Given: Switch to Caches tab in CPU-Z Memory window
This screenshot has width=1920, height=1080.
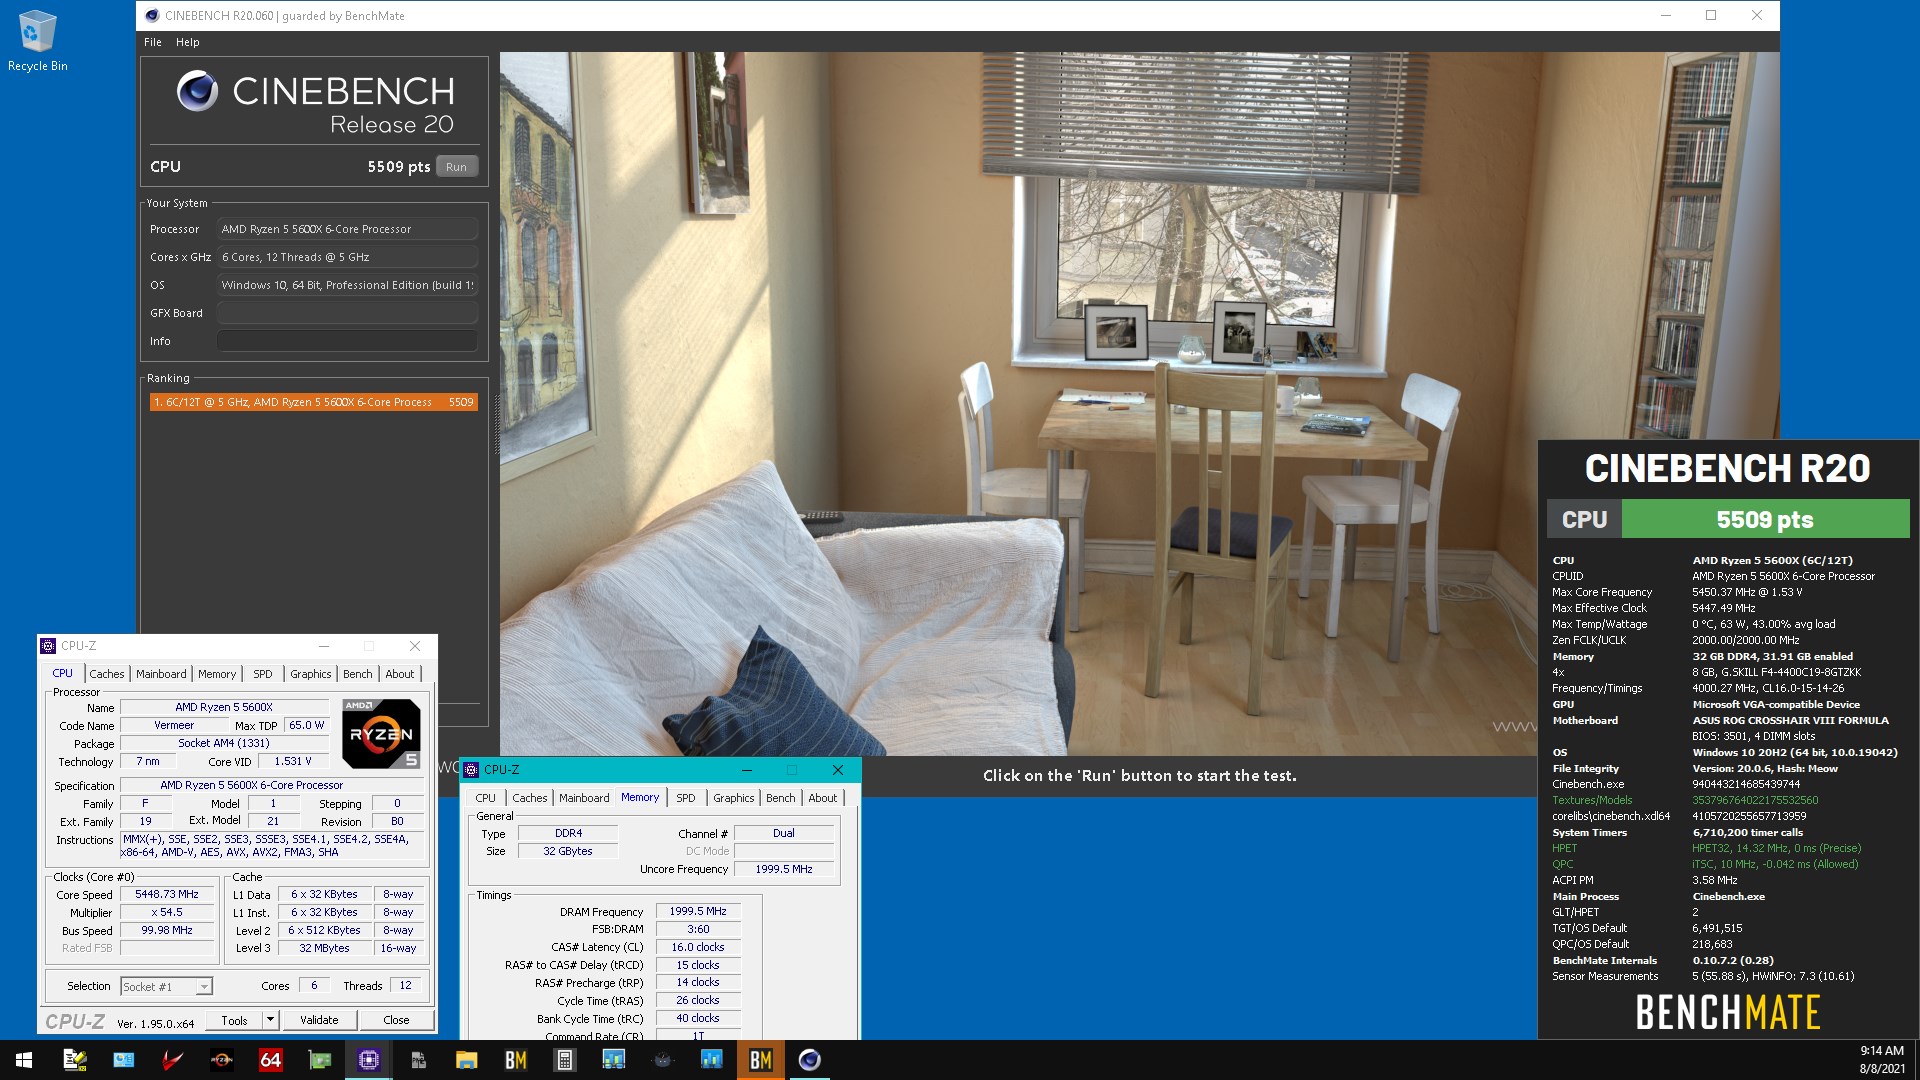Looking at the screenshot, I should 530,798.
